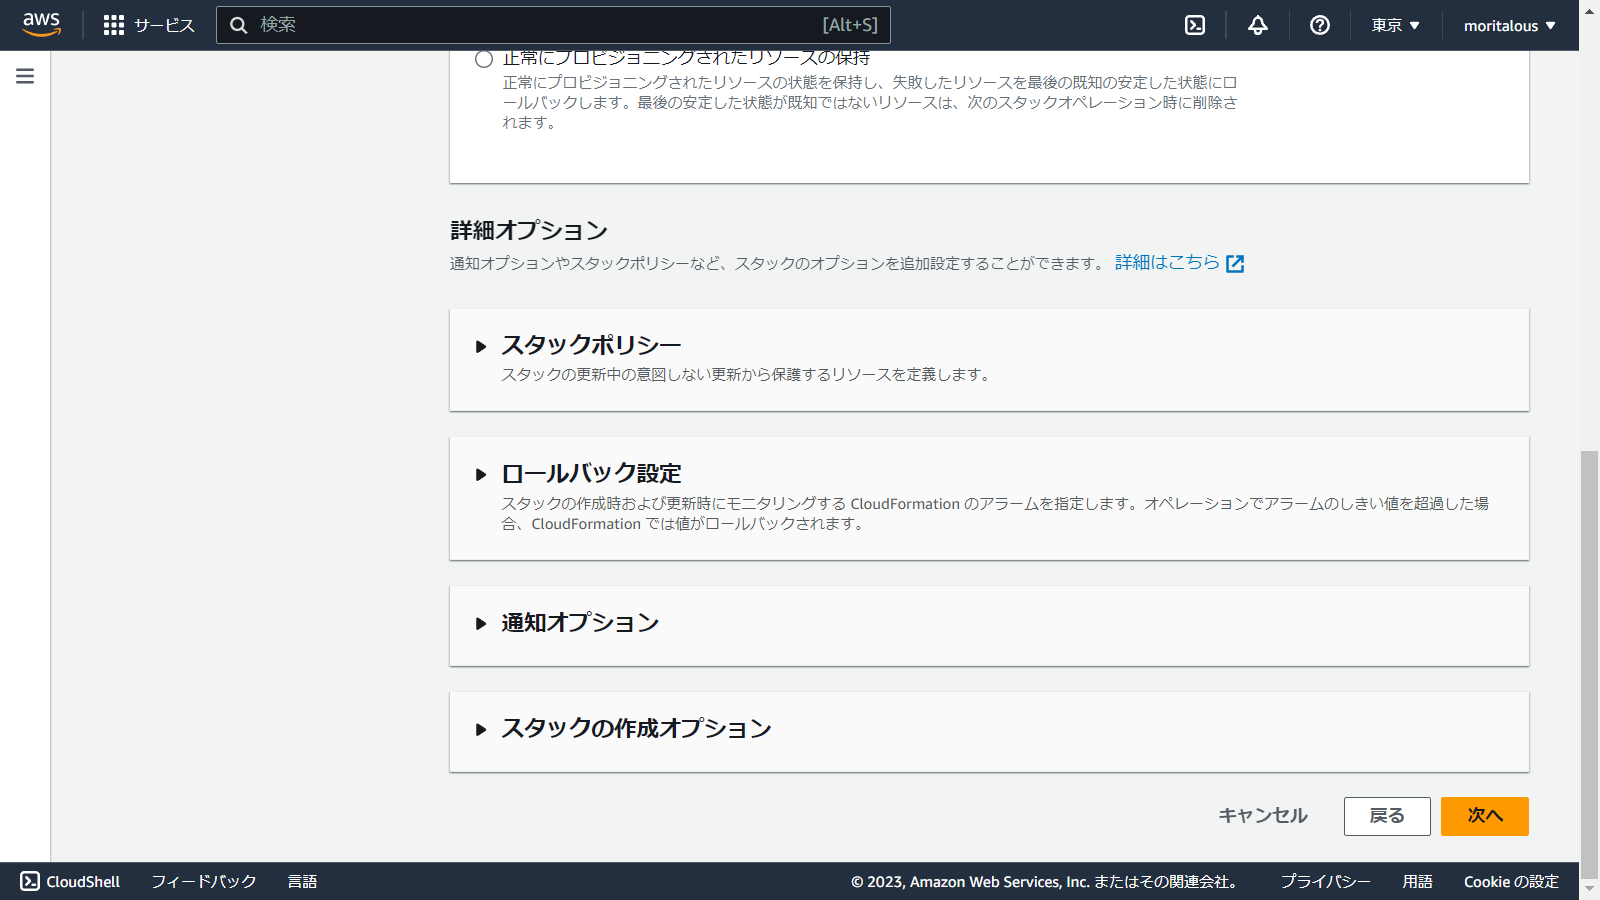Open the notifications bell

click(x=1256, y=24)
